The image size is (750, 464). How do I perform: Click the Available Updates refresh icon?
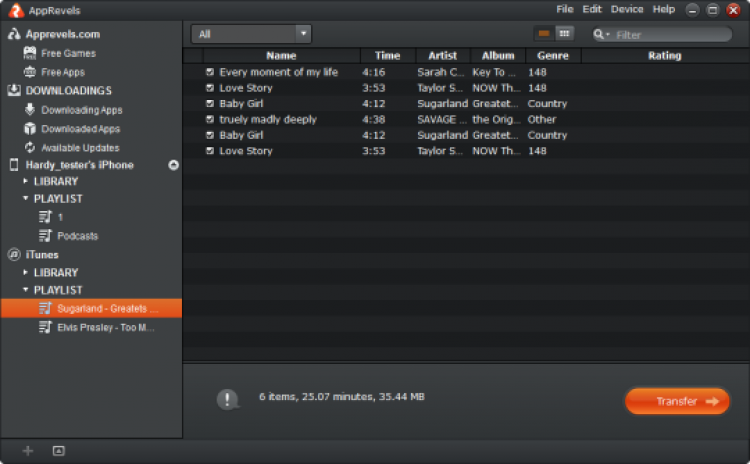[x=30, y=147]
